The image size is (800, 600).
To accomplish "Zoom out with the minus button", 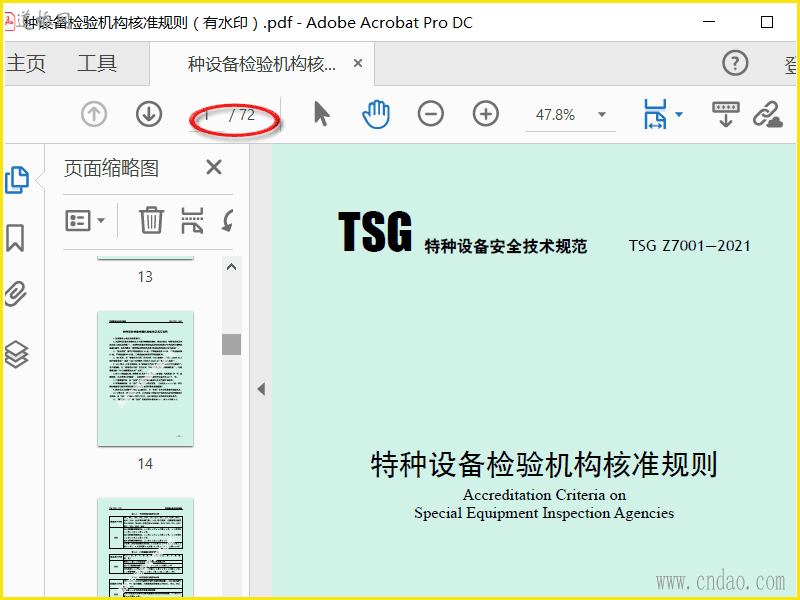I will point(431,114).
